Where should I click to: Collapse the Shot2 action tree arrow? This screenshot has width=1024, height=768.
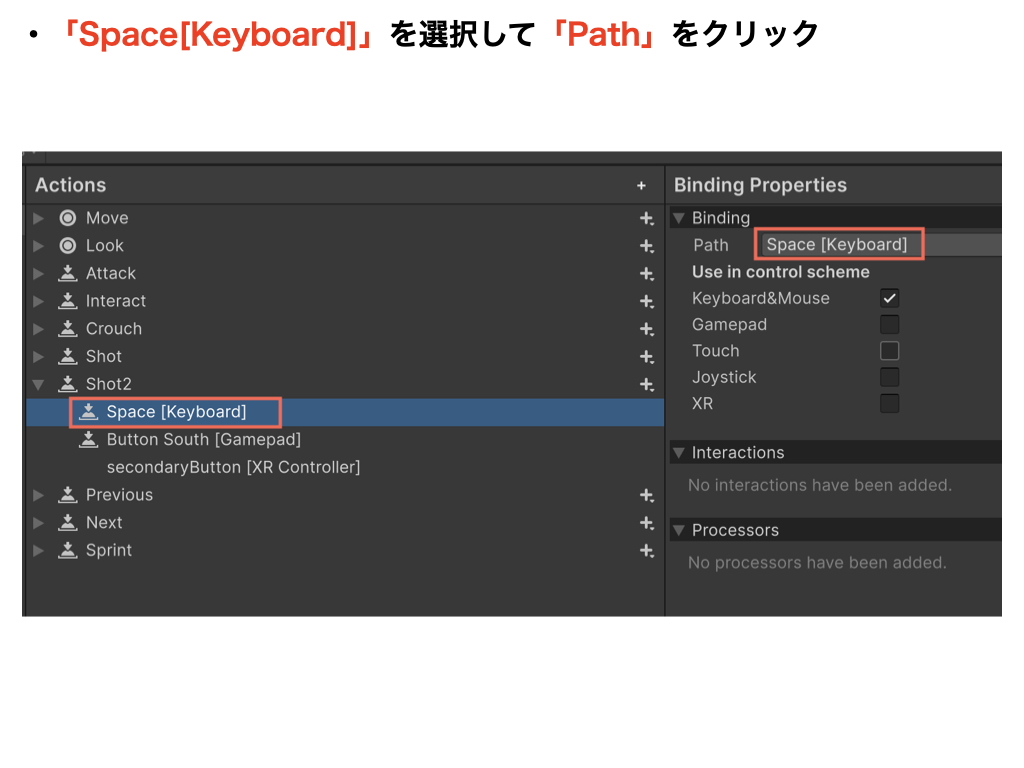coord(39,384)
